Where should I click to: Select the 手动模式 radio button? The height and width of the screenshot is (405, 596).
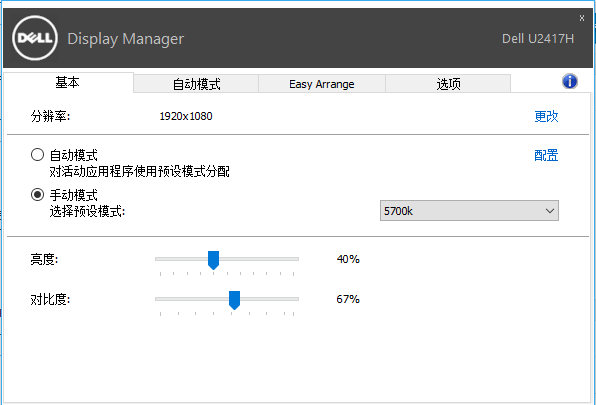pos(37,195)
